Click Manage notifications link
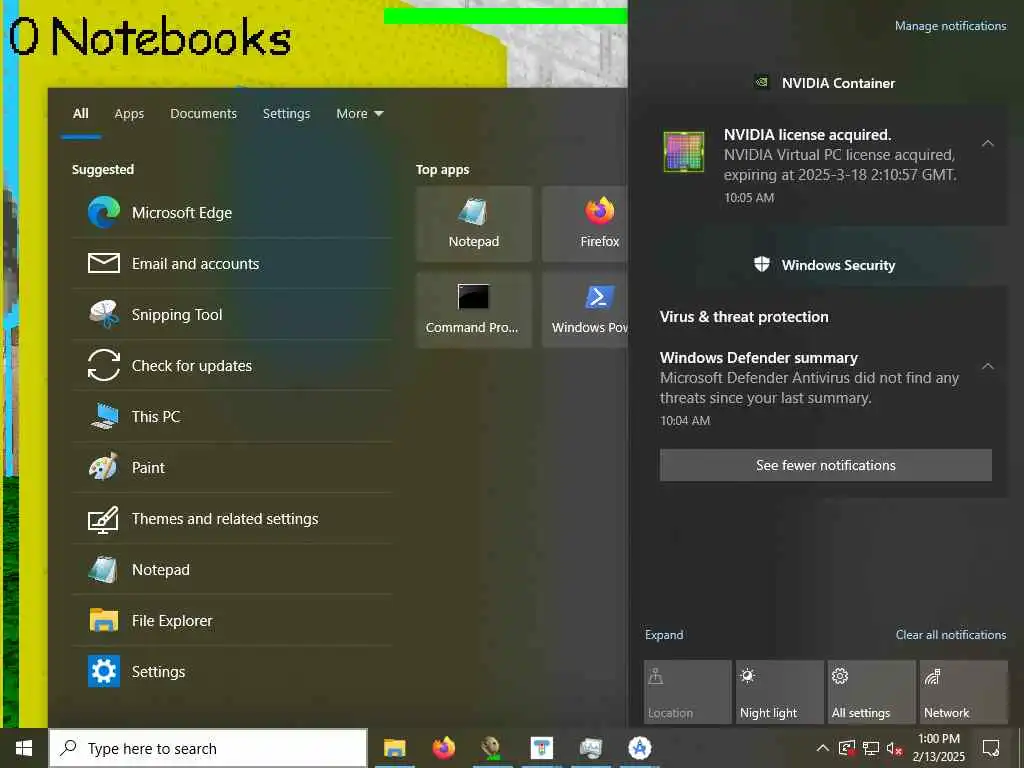The image size is (1024, 768). pyautogui.click(x=950, y=26)
